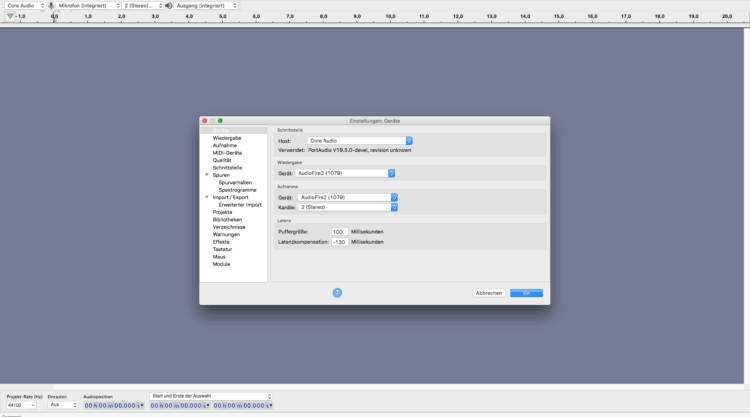Screen dimensions: 750x417
Task: Select Verzeichnisse in the settings list
Action: pyautogui.click(x=229, y=227)
